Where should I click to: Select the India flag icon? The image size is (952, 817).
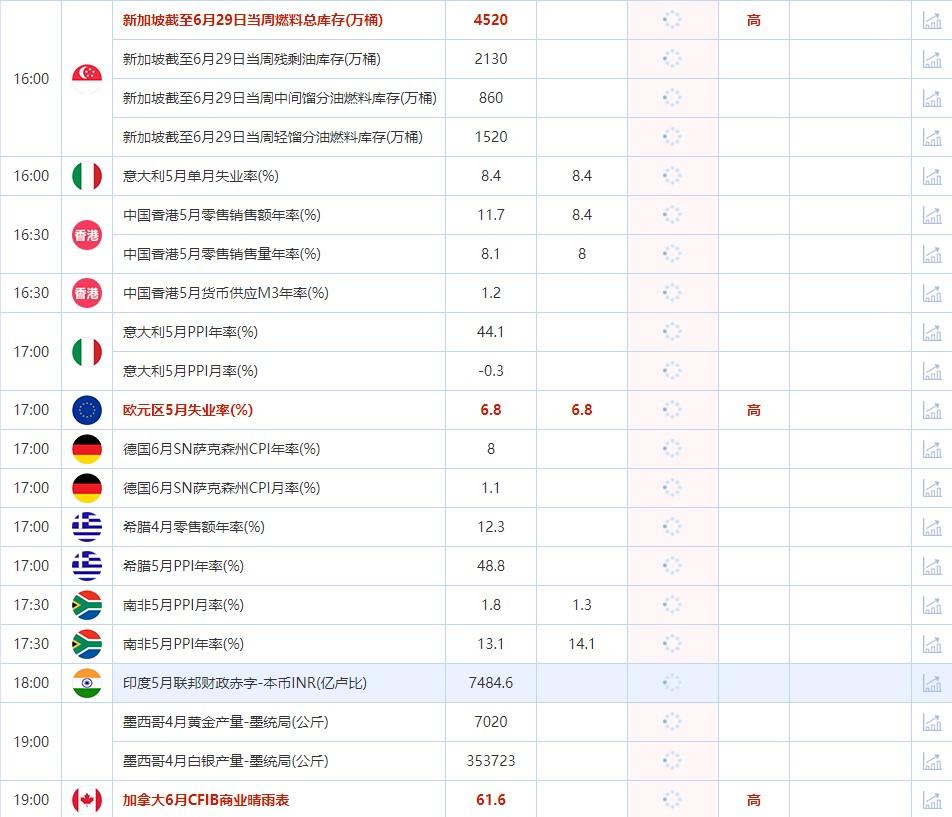point(87,683)
